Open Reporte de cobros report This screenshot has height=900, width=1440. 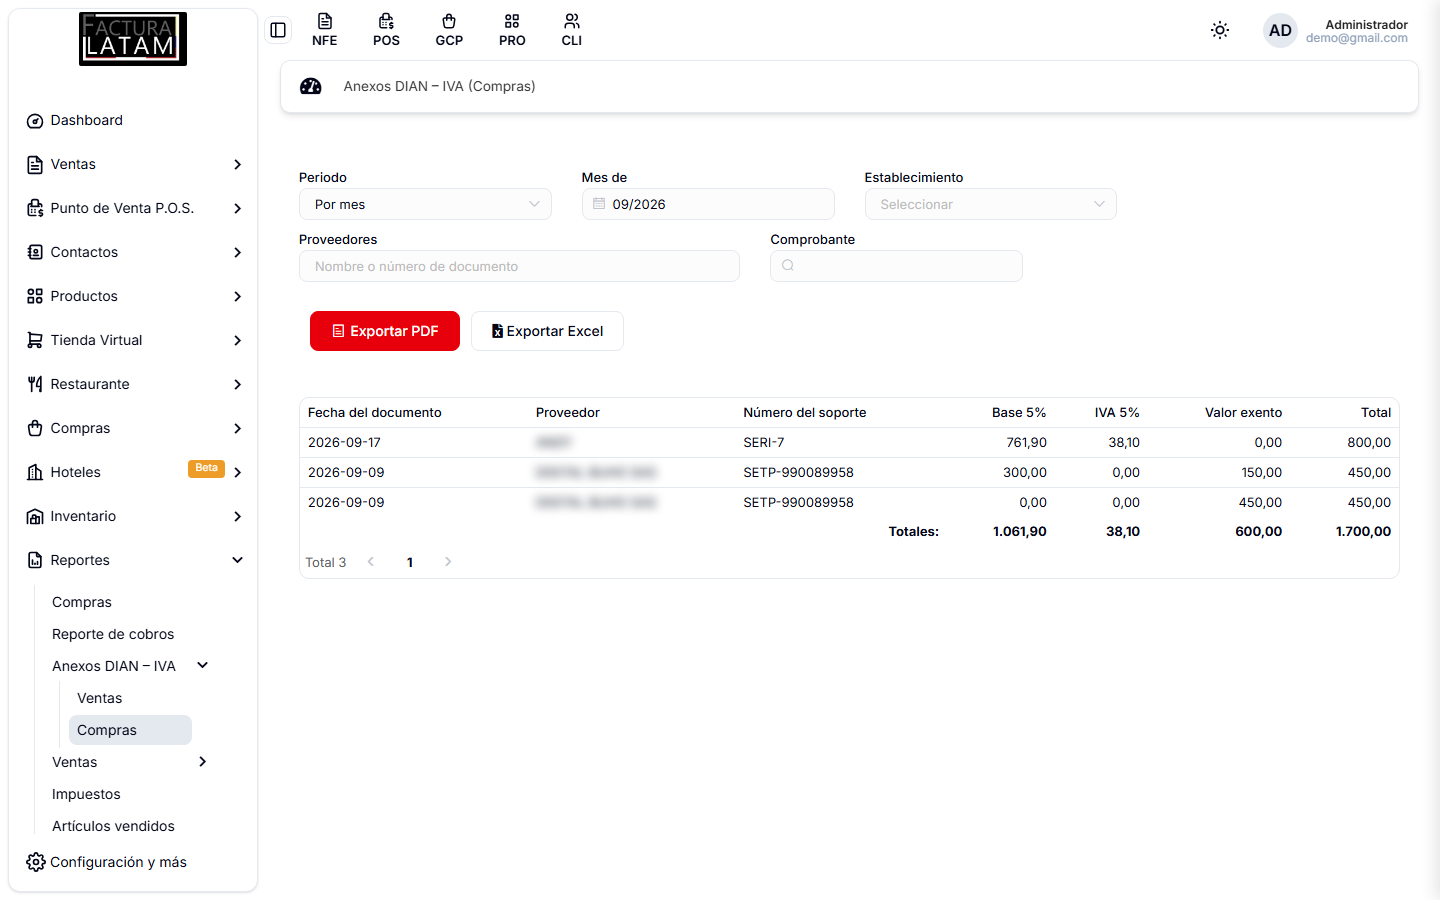click(x=113, y=634)
